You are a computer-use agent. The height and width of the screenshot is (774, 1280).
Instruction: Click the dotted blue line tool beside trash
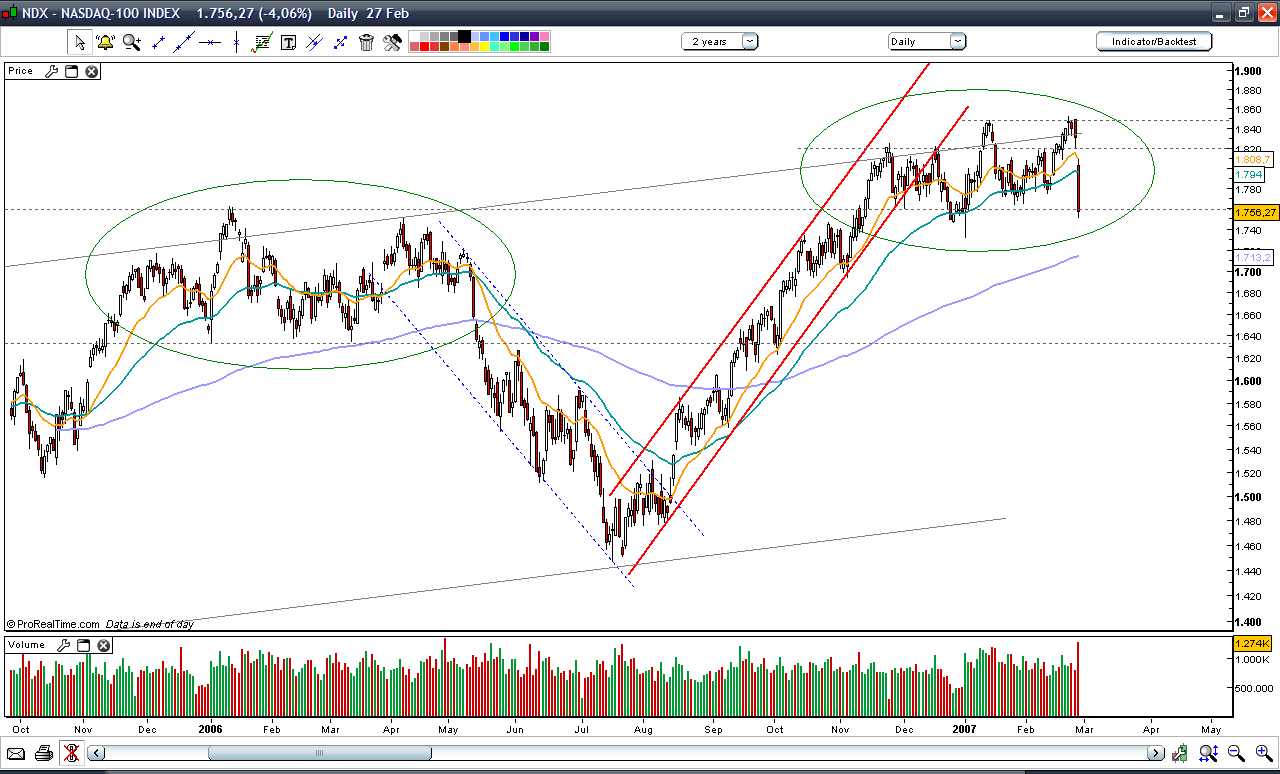340,42
